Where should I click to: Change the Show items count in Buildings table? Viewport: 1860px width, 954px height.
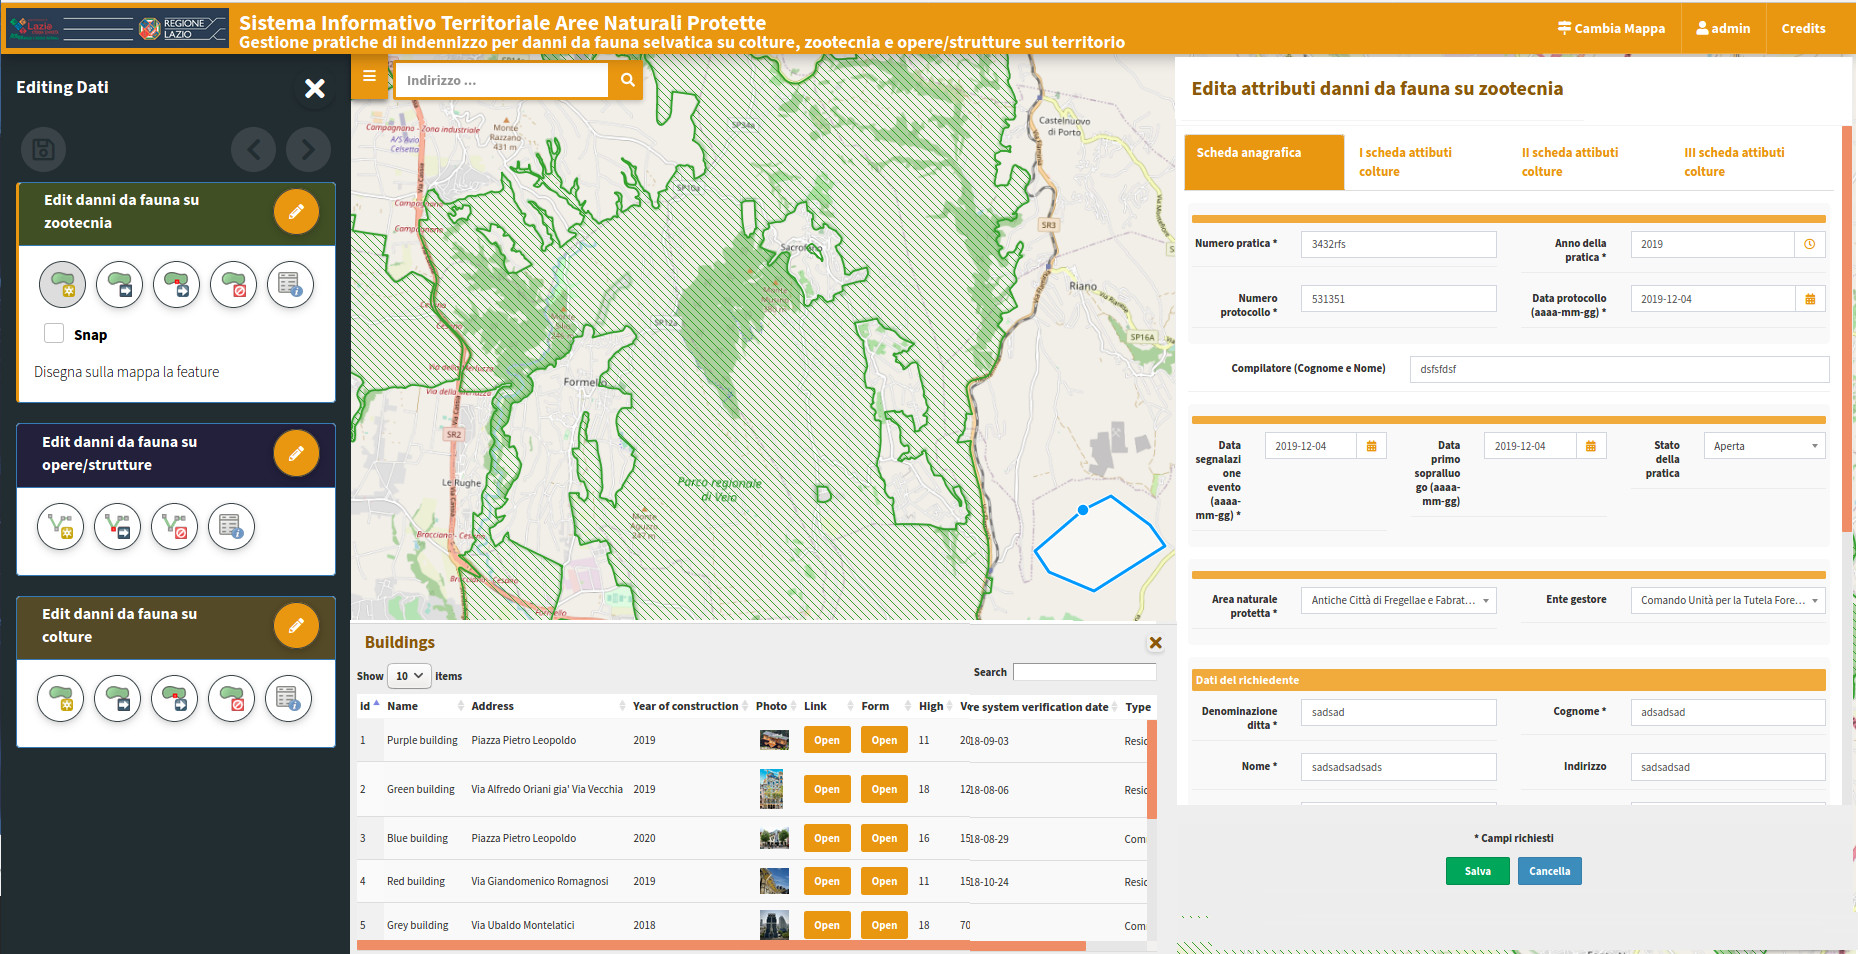point(408,676)
